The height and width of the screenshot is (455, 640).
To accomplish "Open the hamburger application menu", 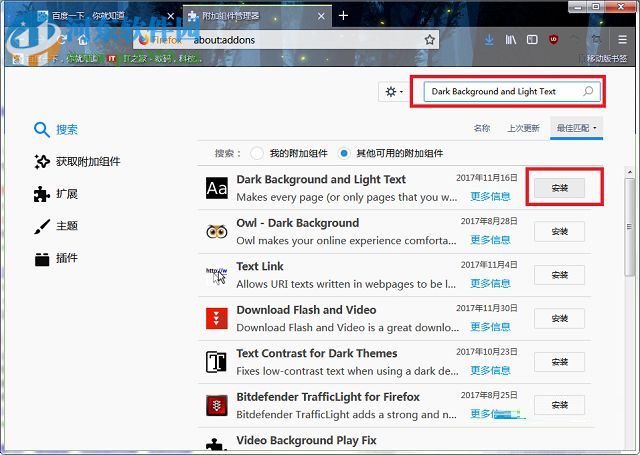I will (622, 40).
